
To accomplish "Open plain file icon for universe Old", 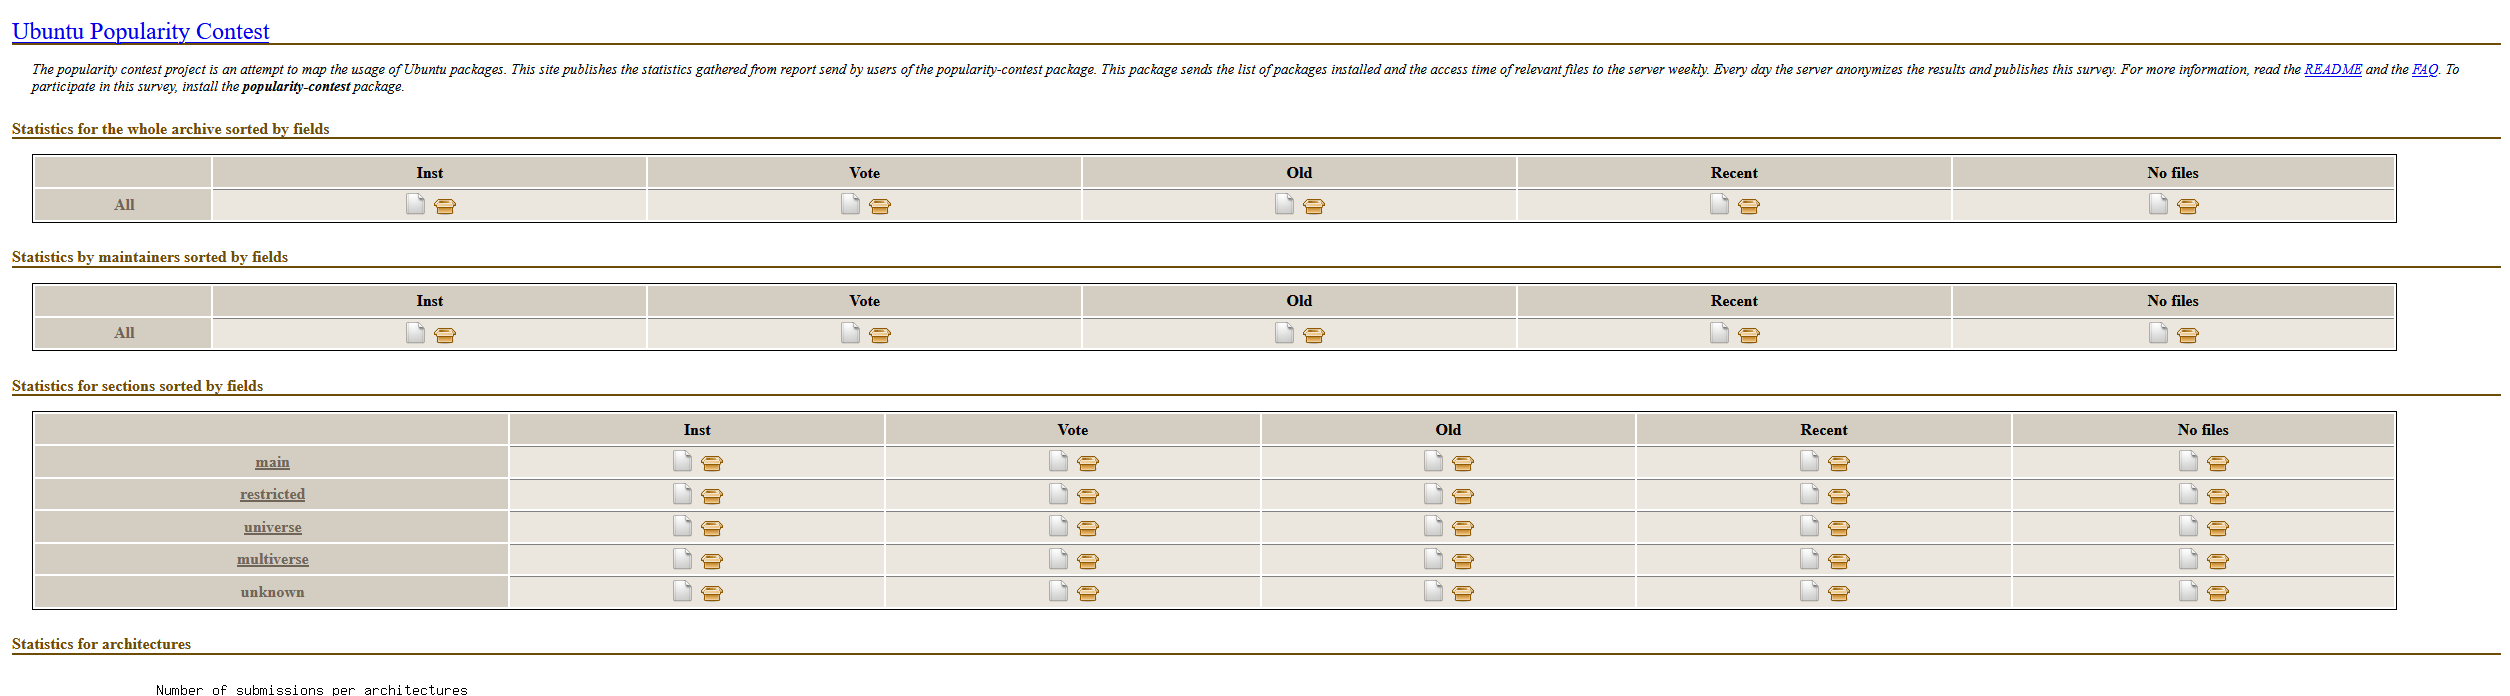I will click(1433, 526).
